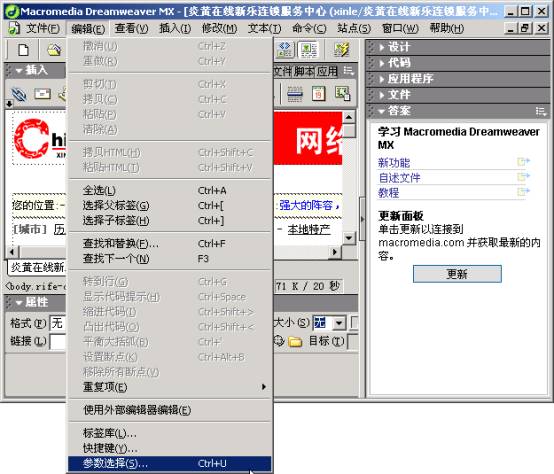The height and width of the screenshot is (474, 554).
Task: Choose 选择父标签 from the Edit menu
Action: pyautogui.click(x=170, y=206)
